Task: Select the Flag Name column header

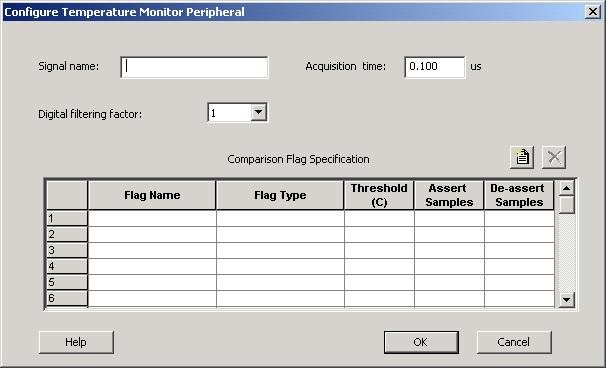Action: tap(152, 195)
